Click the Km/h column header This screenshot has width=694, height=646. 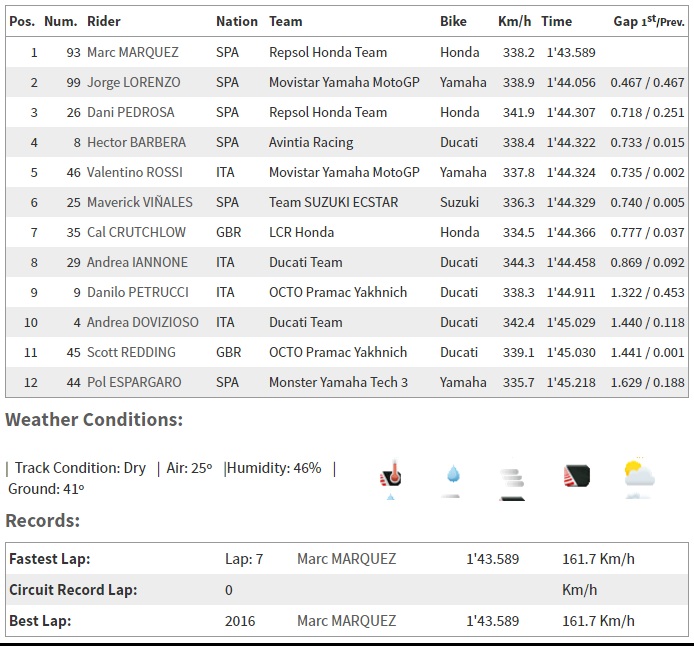click(x=514, y=21)
